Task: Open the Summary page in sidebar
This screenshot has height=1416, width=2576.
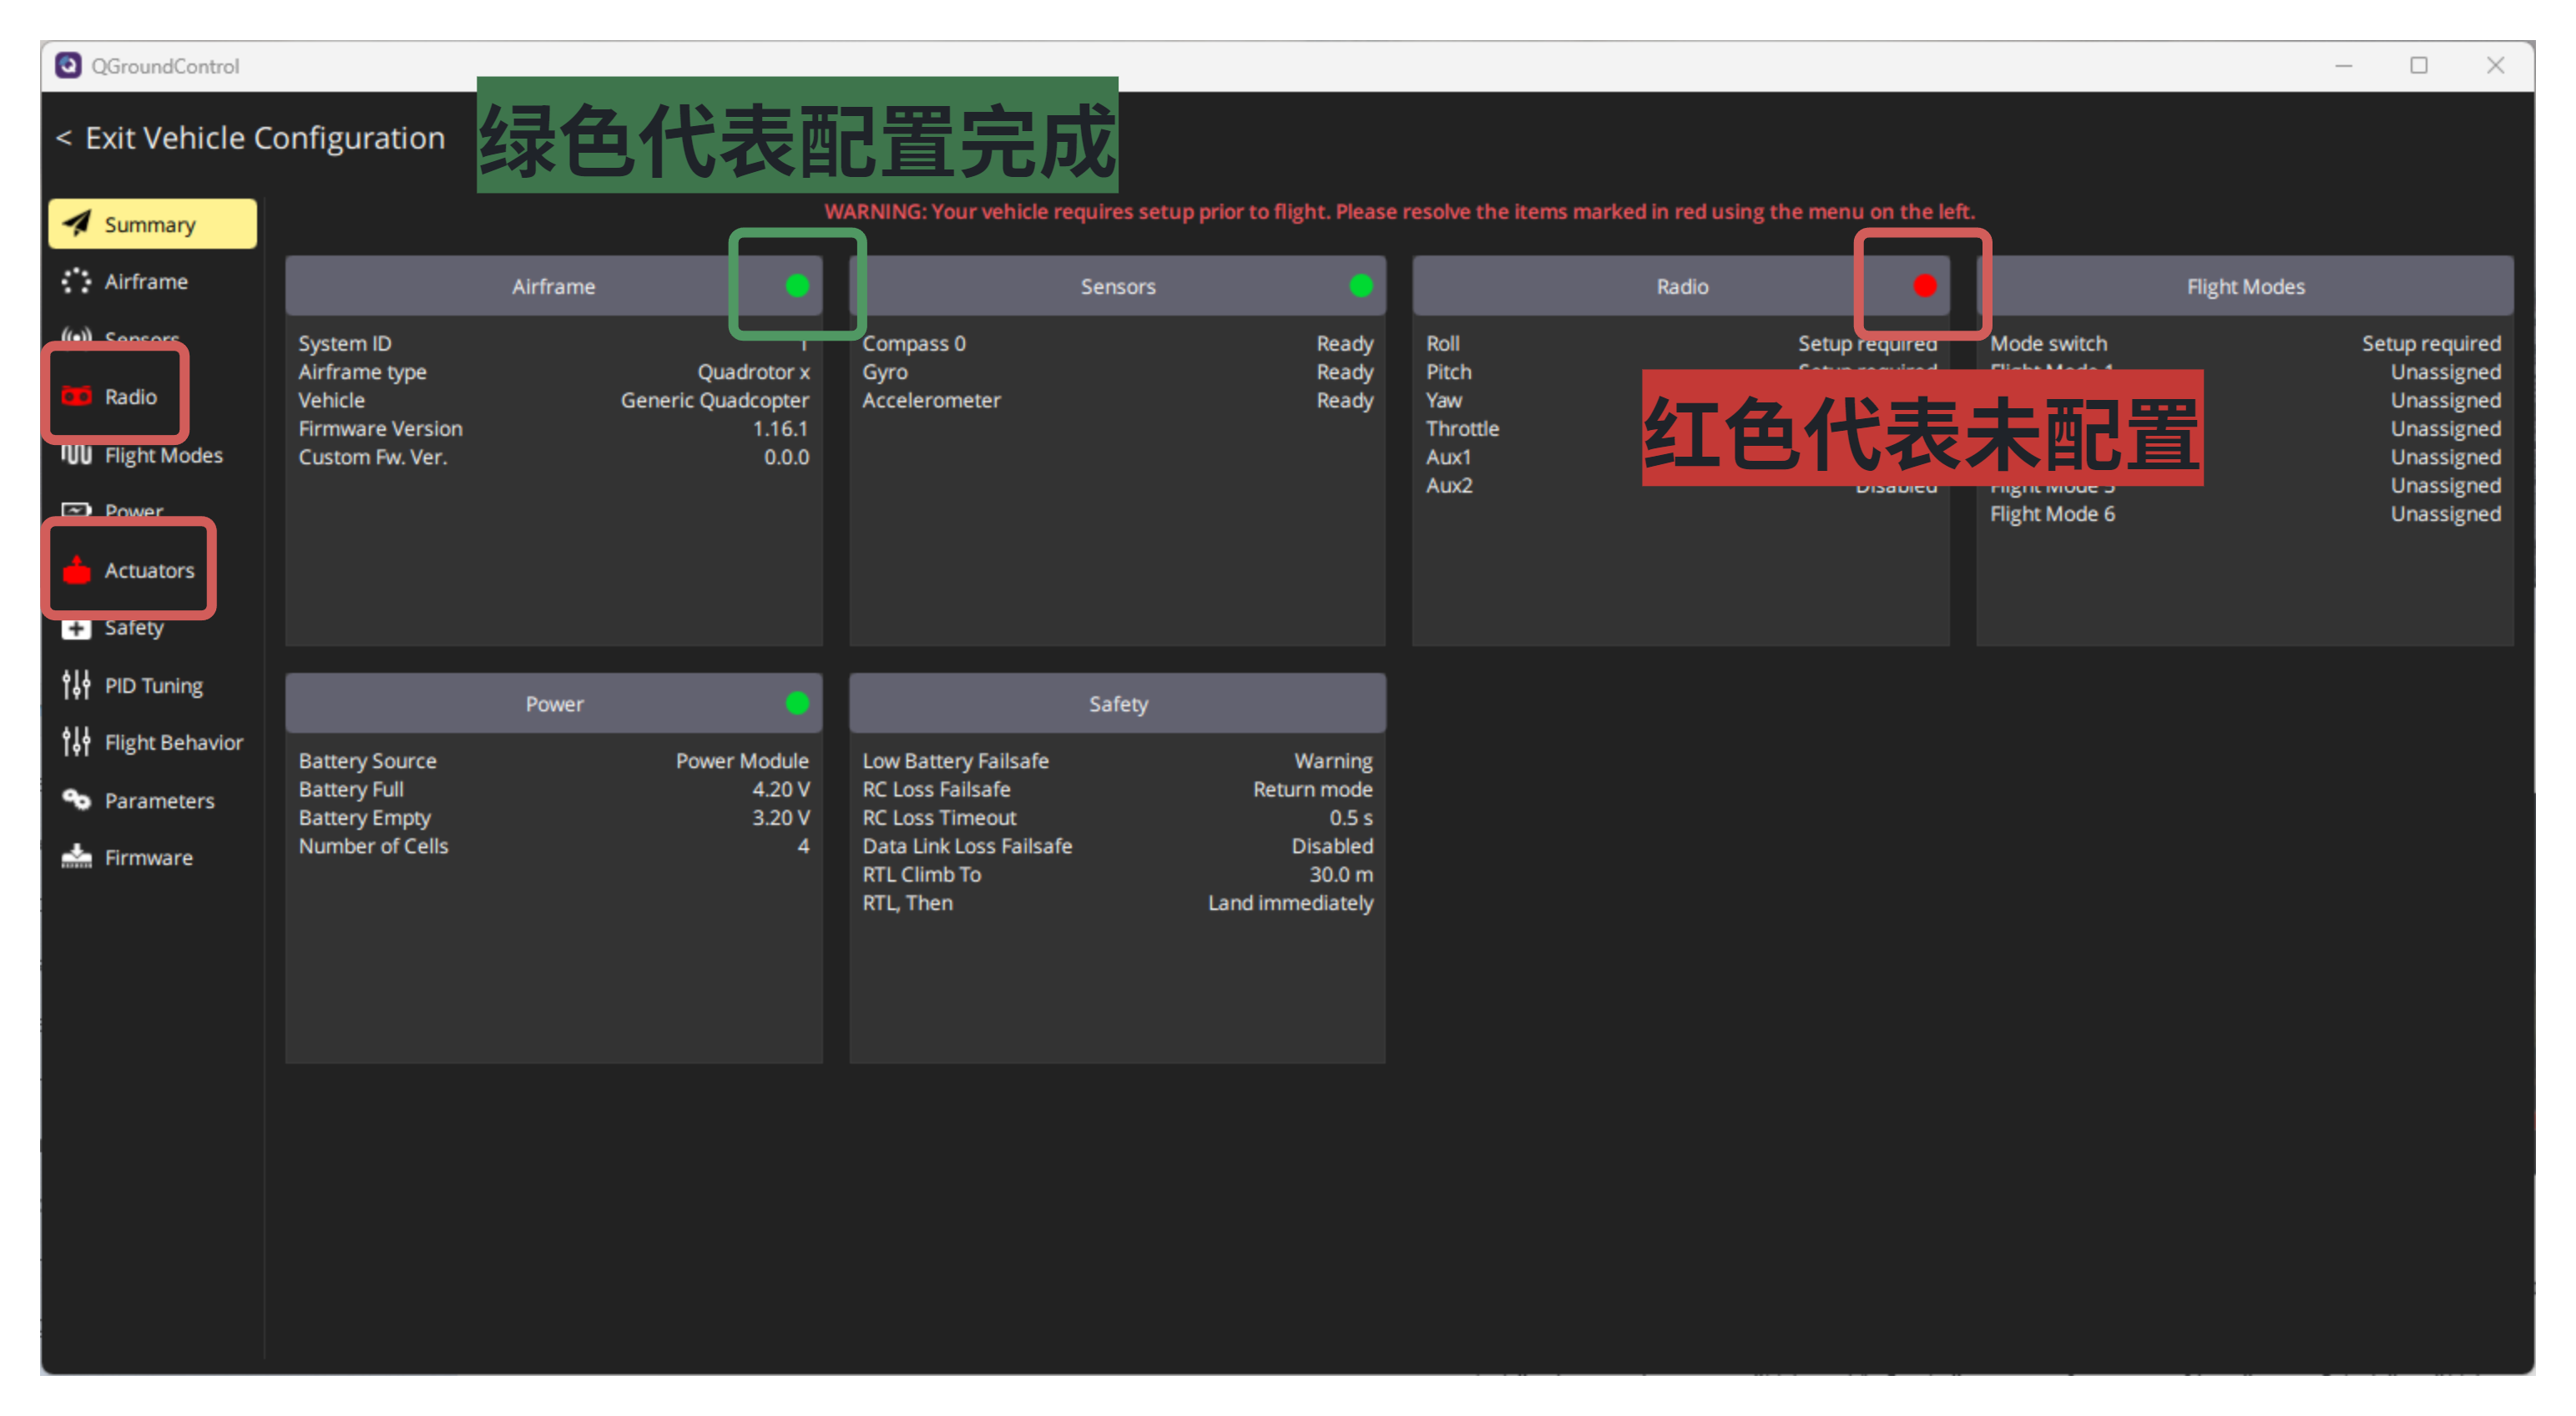Action: (153, 223)
